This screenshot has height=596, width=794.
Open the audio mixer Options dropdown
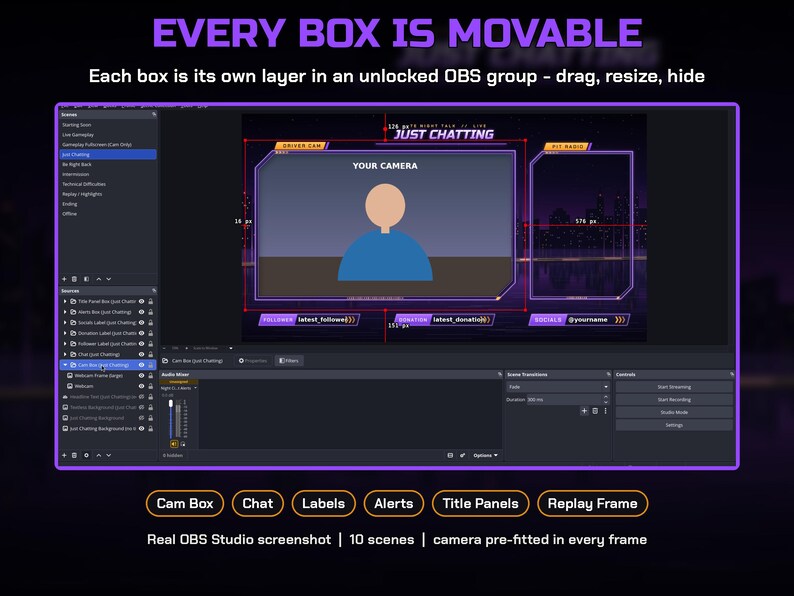point(485,455)
